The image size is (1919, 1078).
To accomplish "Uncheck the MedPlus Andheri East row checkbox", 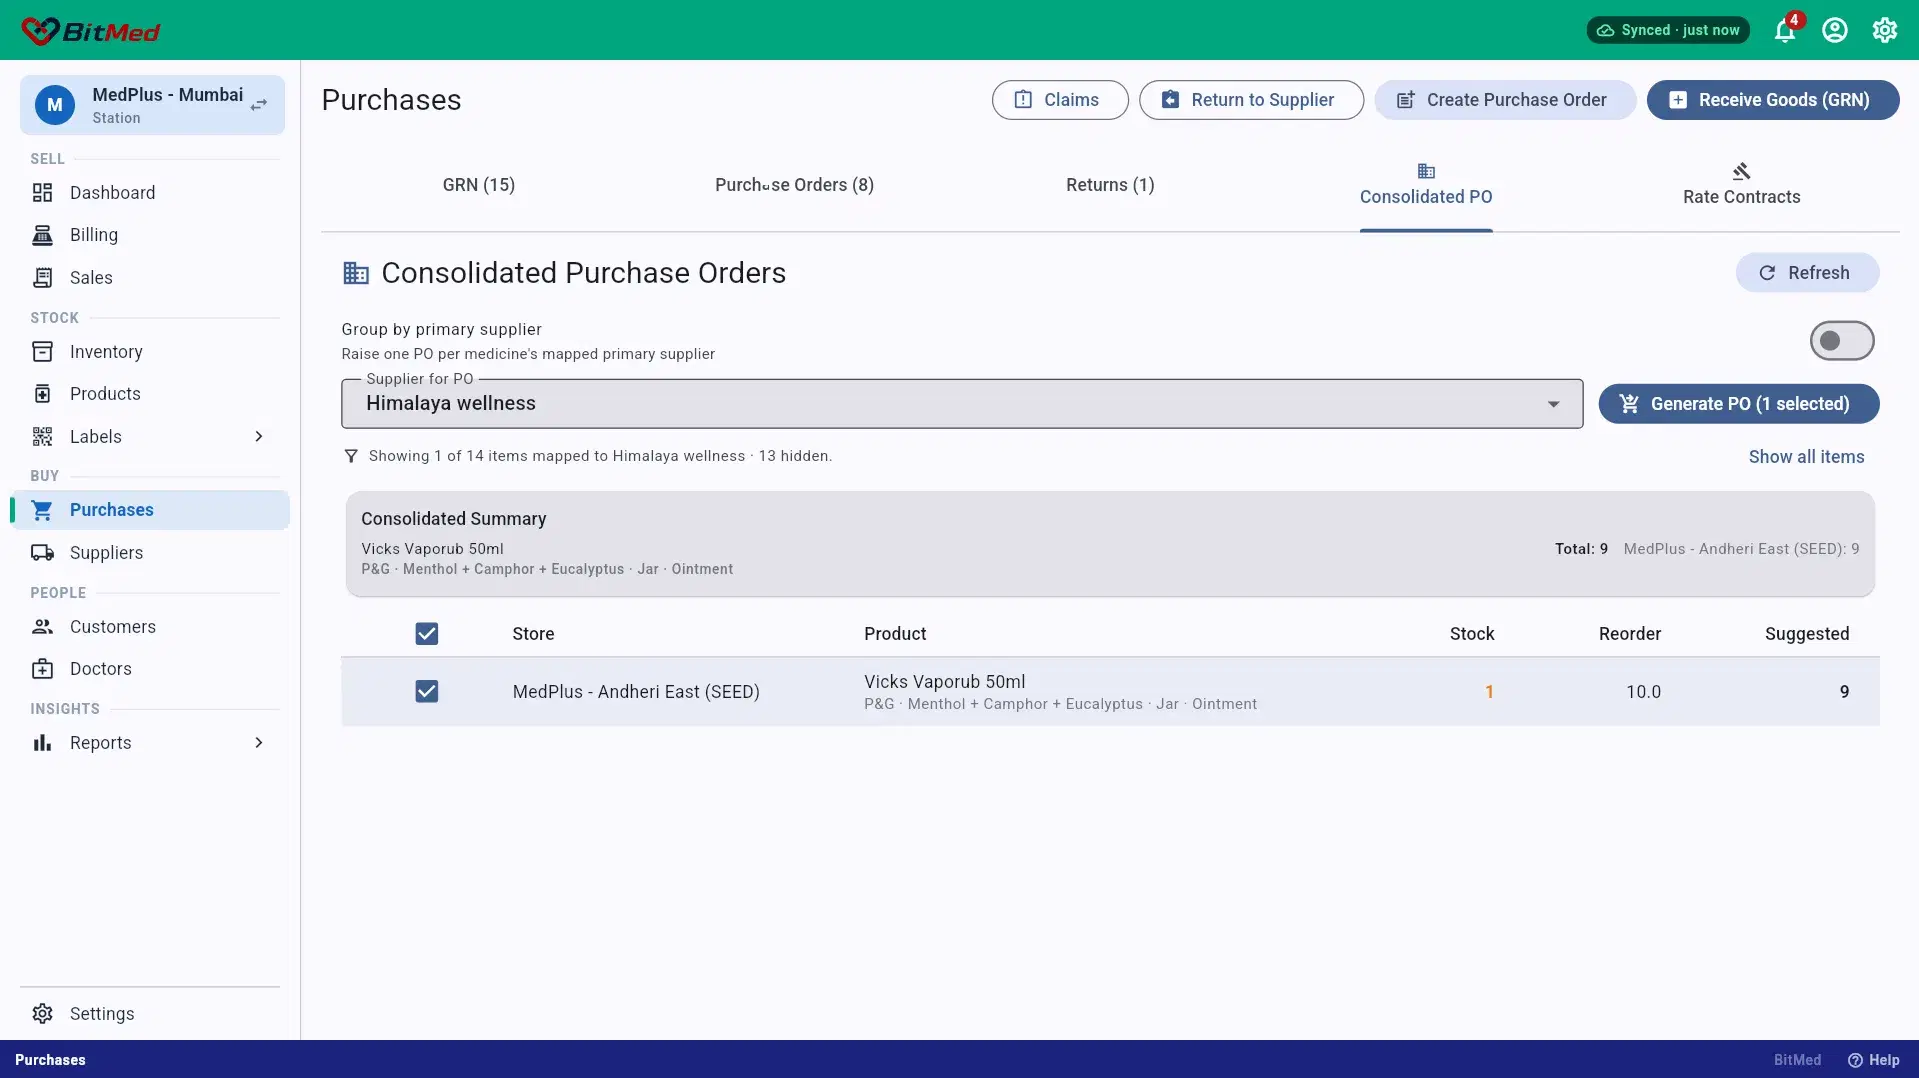I will click(427, 692).
